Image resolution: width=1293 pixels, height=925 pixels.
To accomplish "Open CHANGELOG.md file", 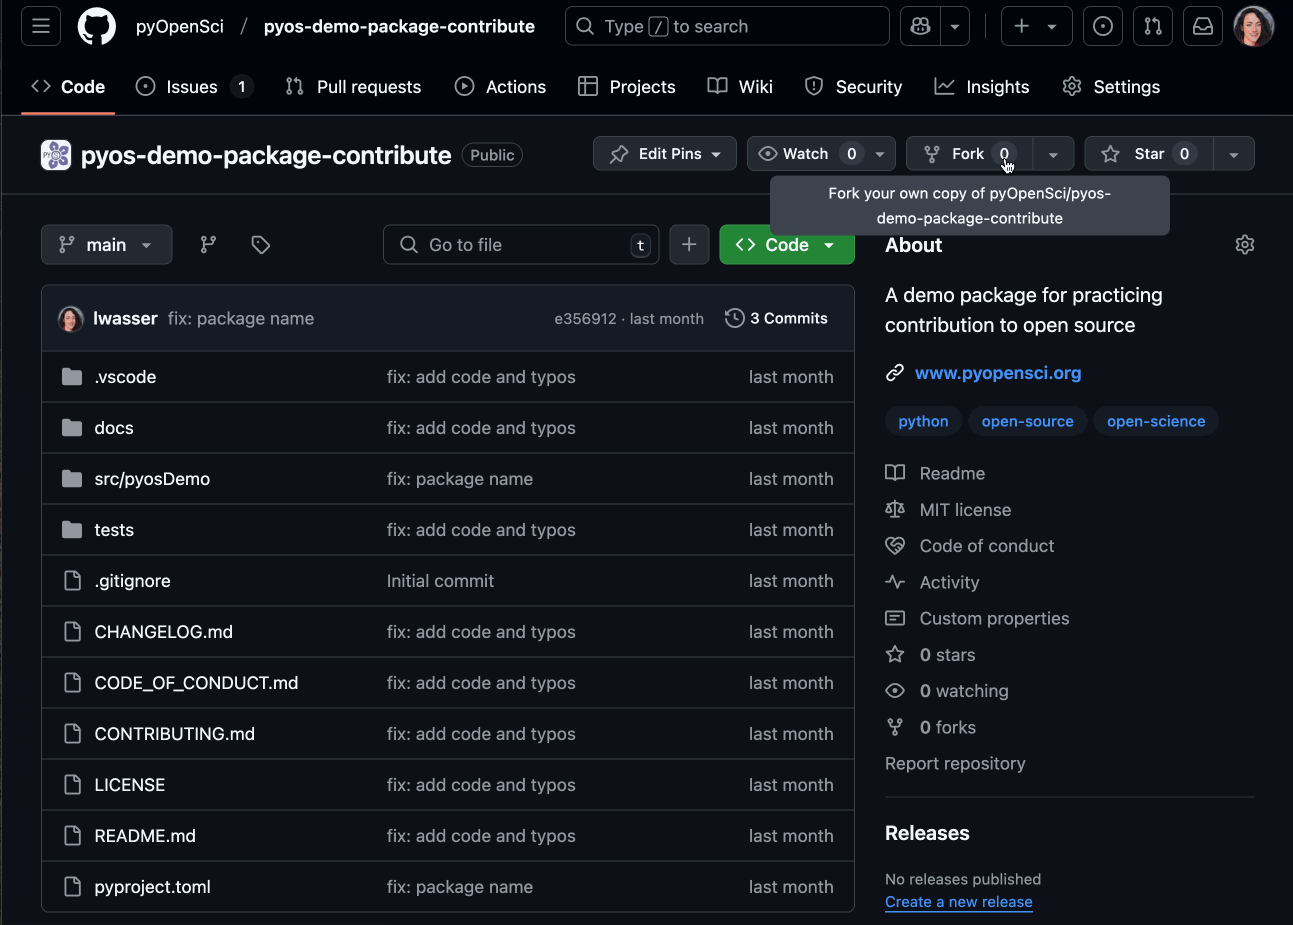I will pos(163,632).
